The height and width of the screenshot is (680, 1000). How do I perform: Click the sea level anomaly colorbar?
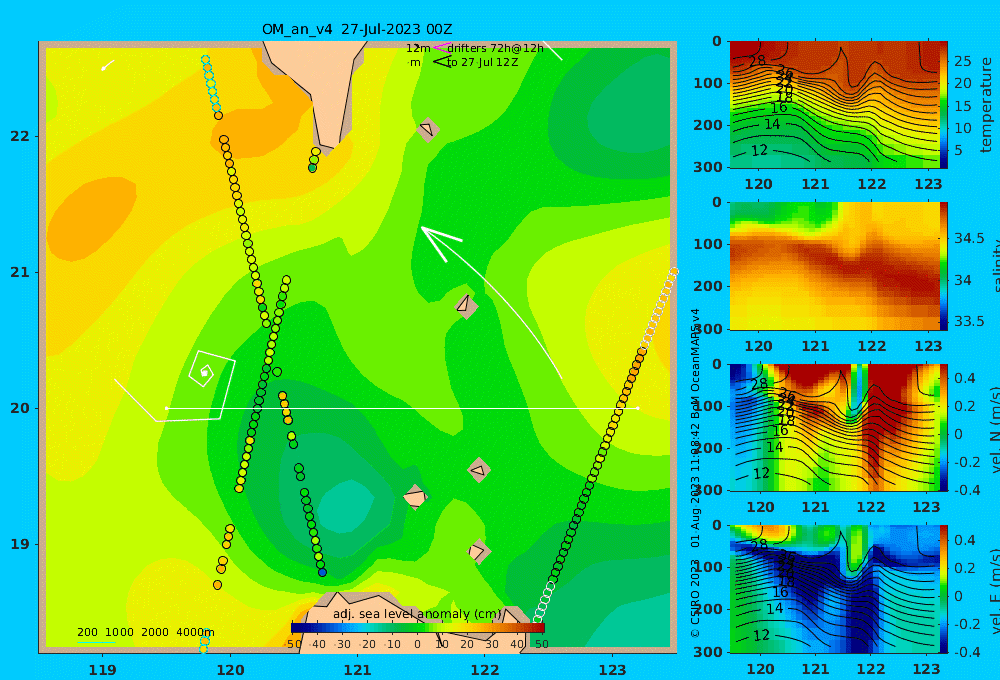point(418,628)
